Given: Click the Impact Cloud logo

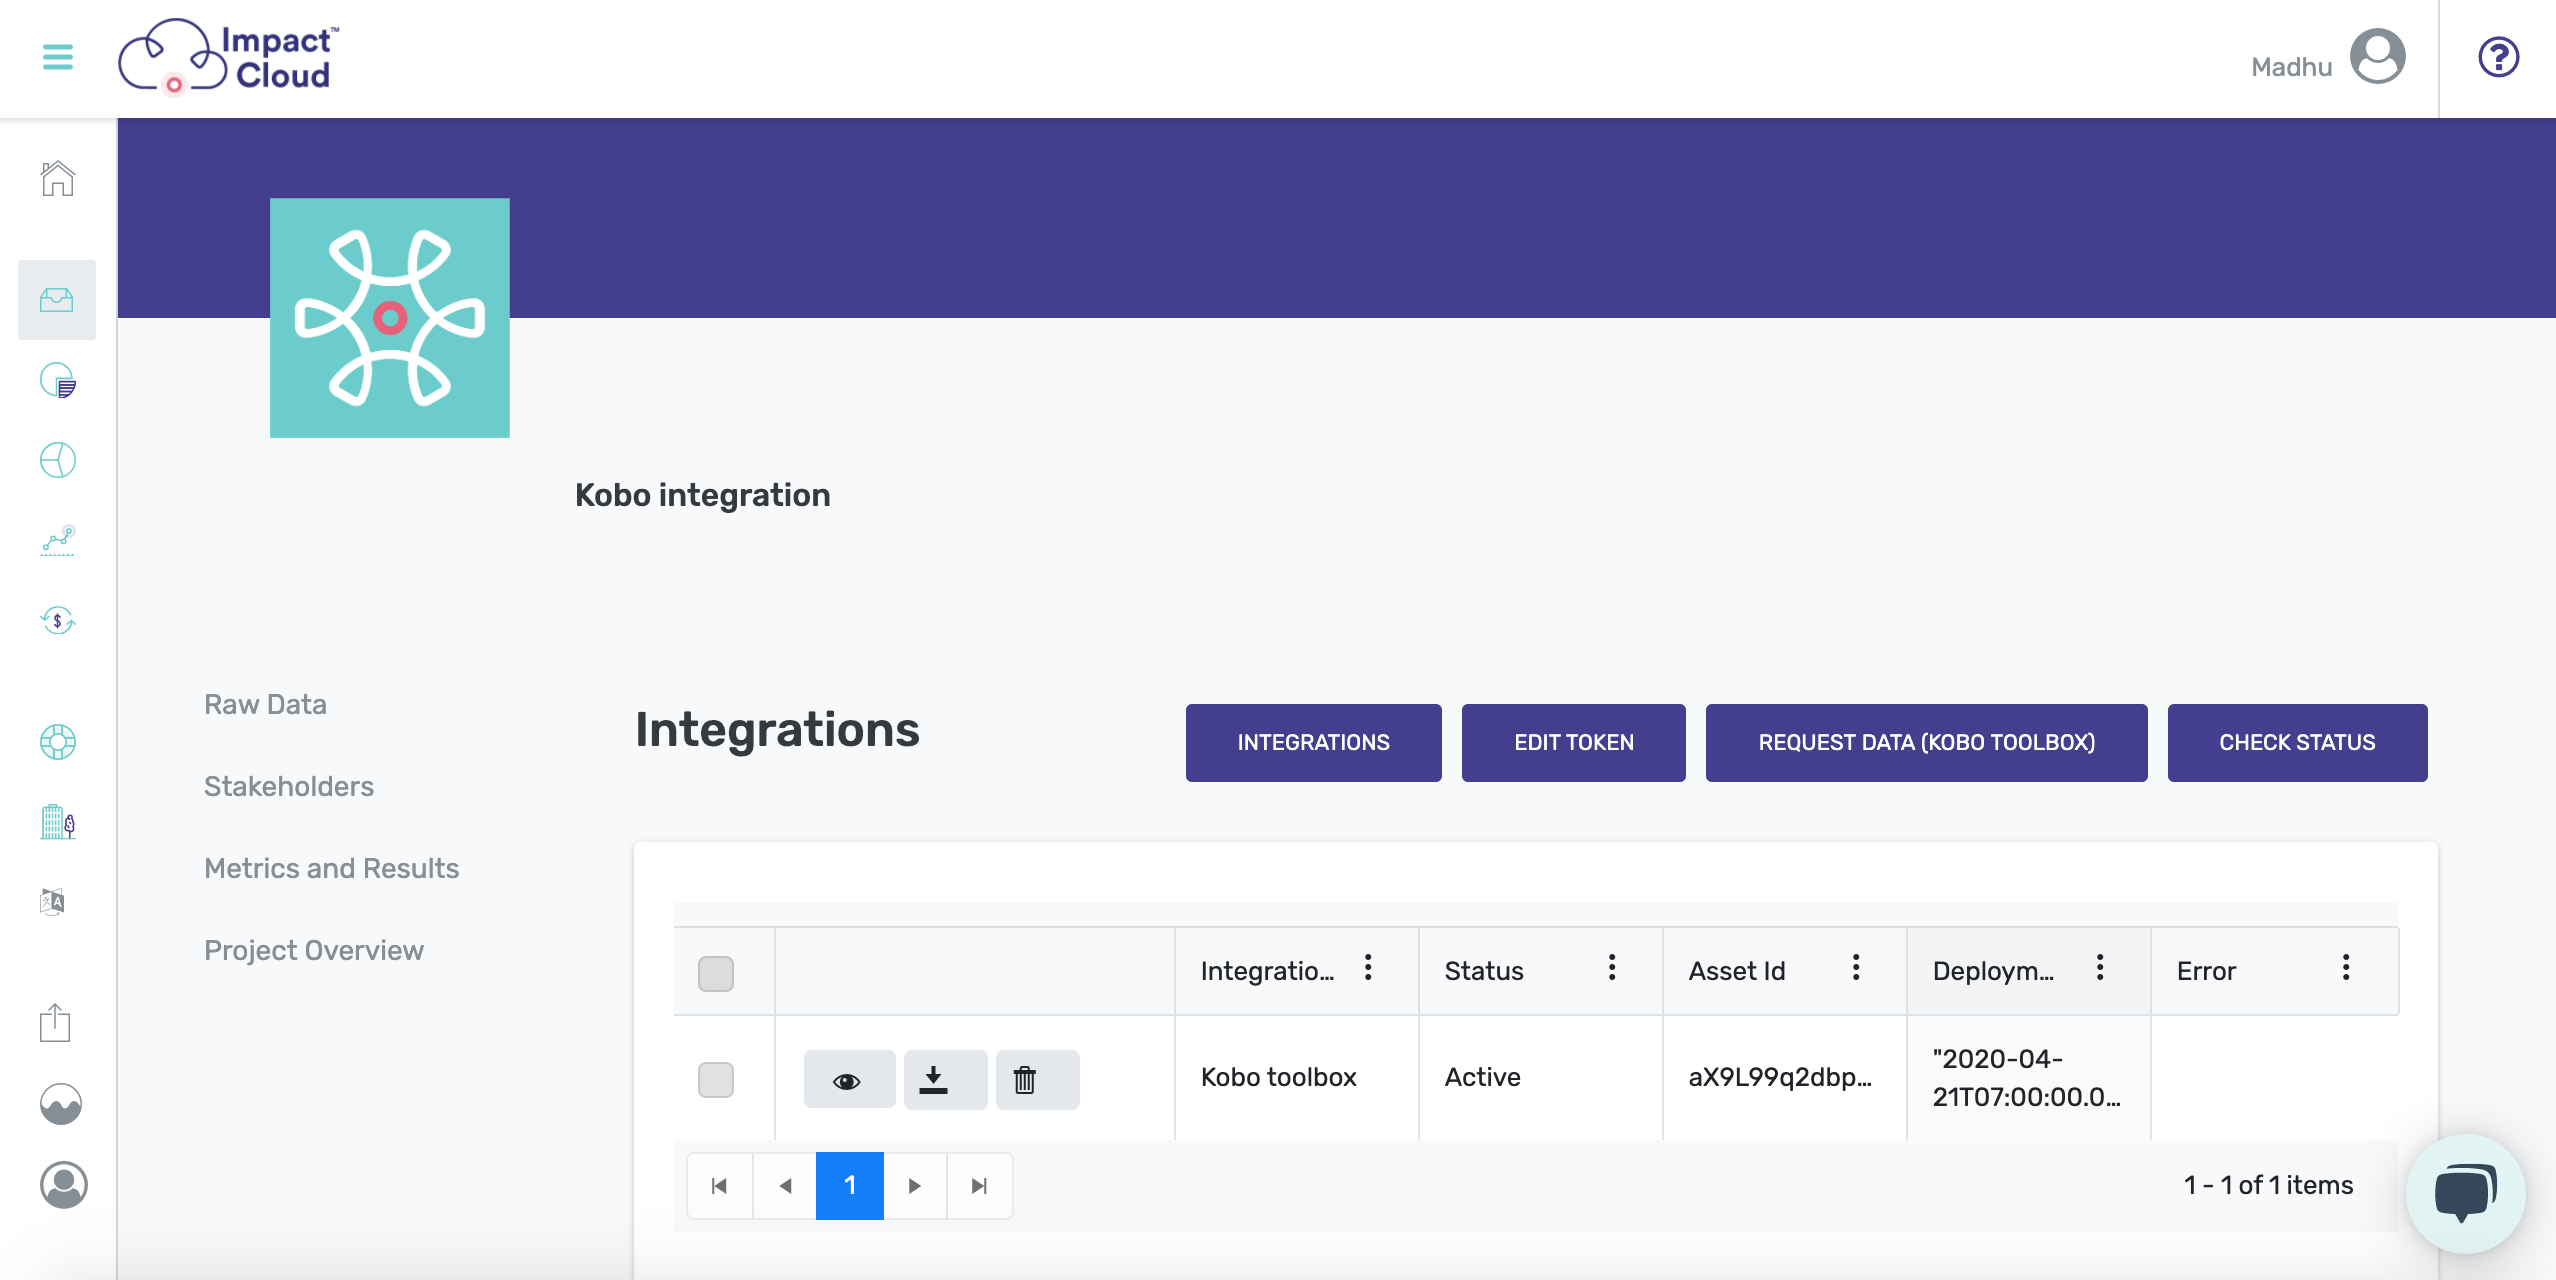Looking at the screenshot, I should click(228, 57).
